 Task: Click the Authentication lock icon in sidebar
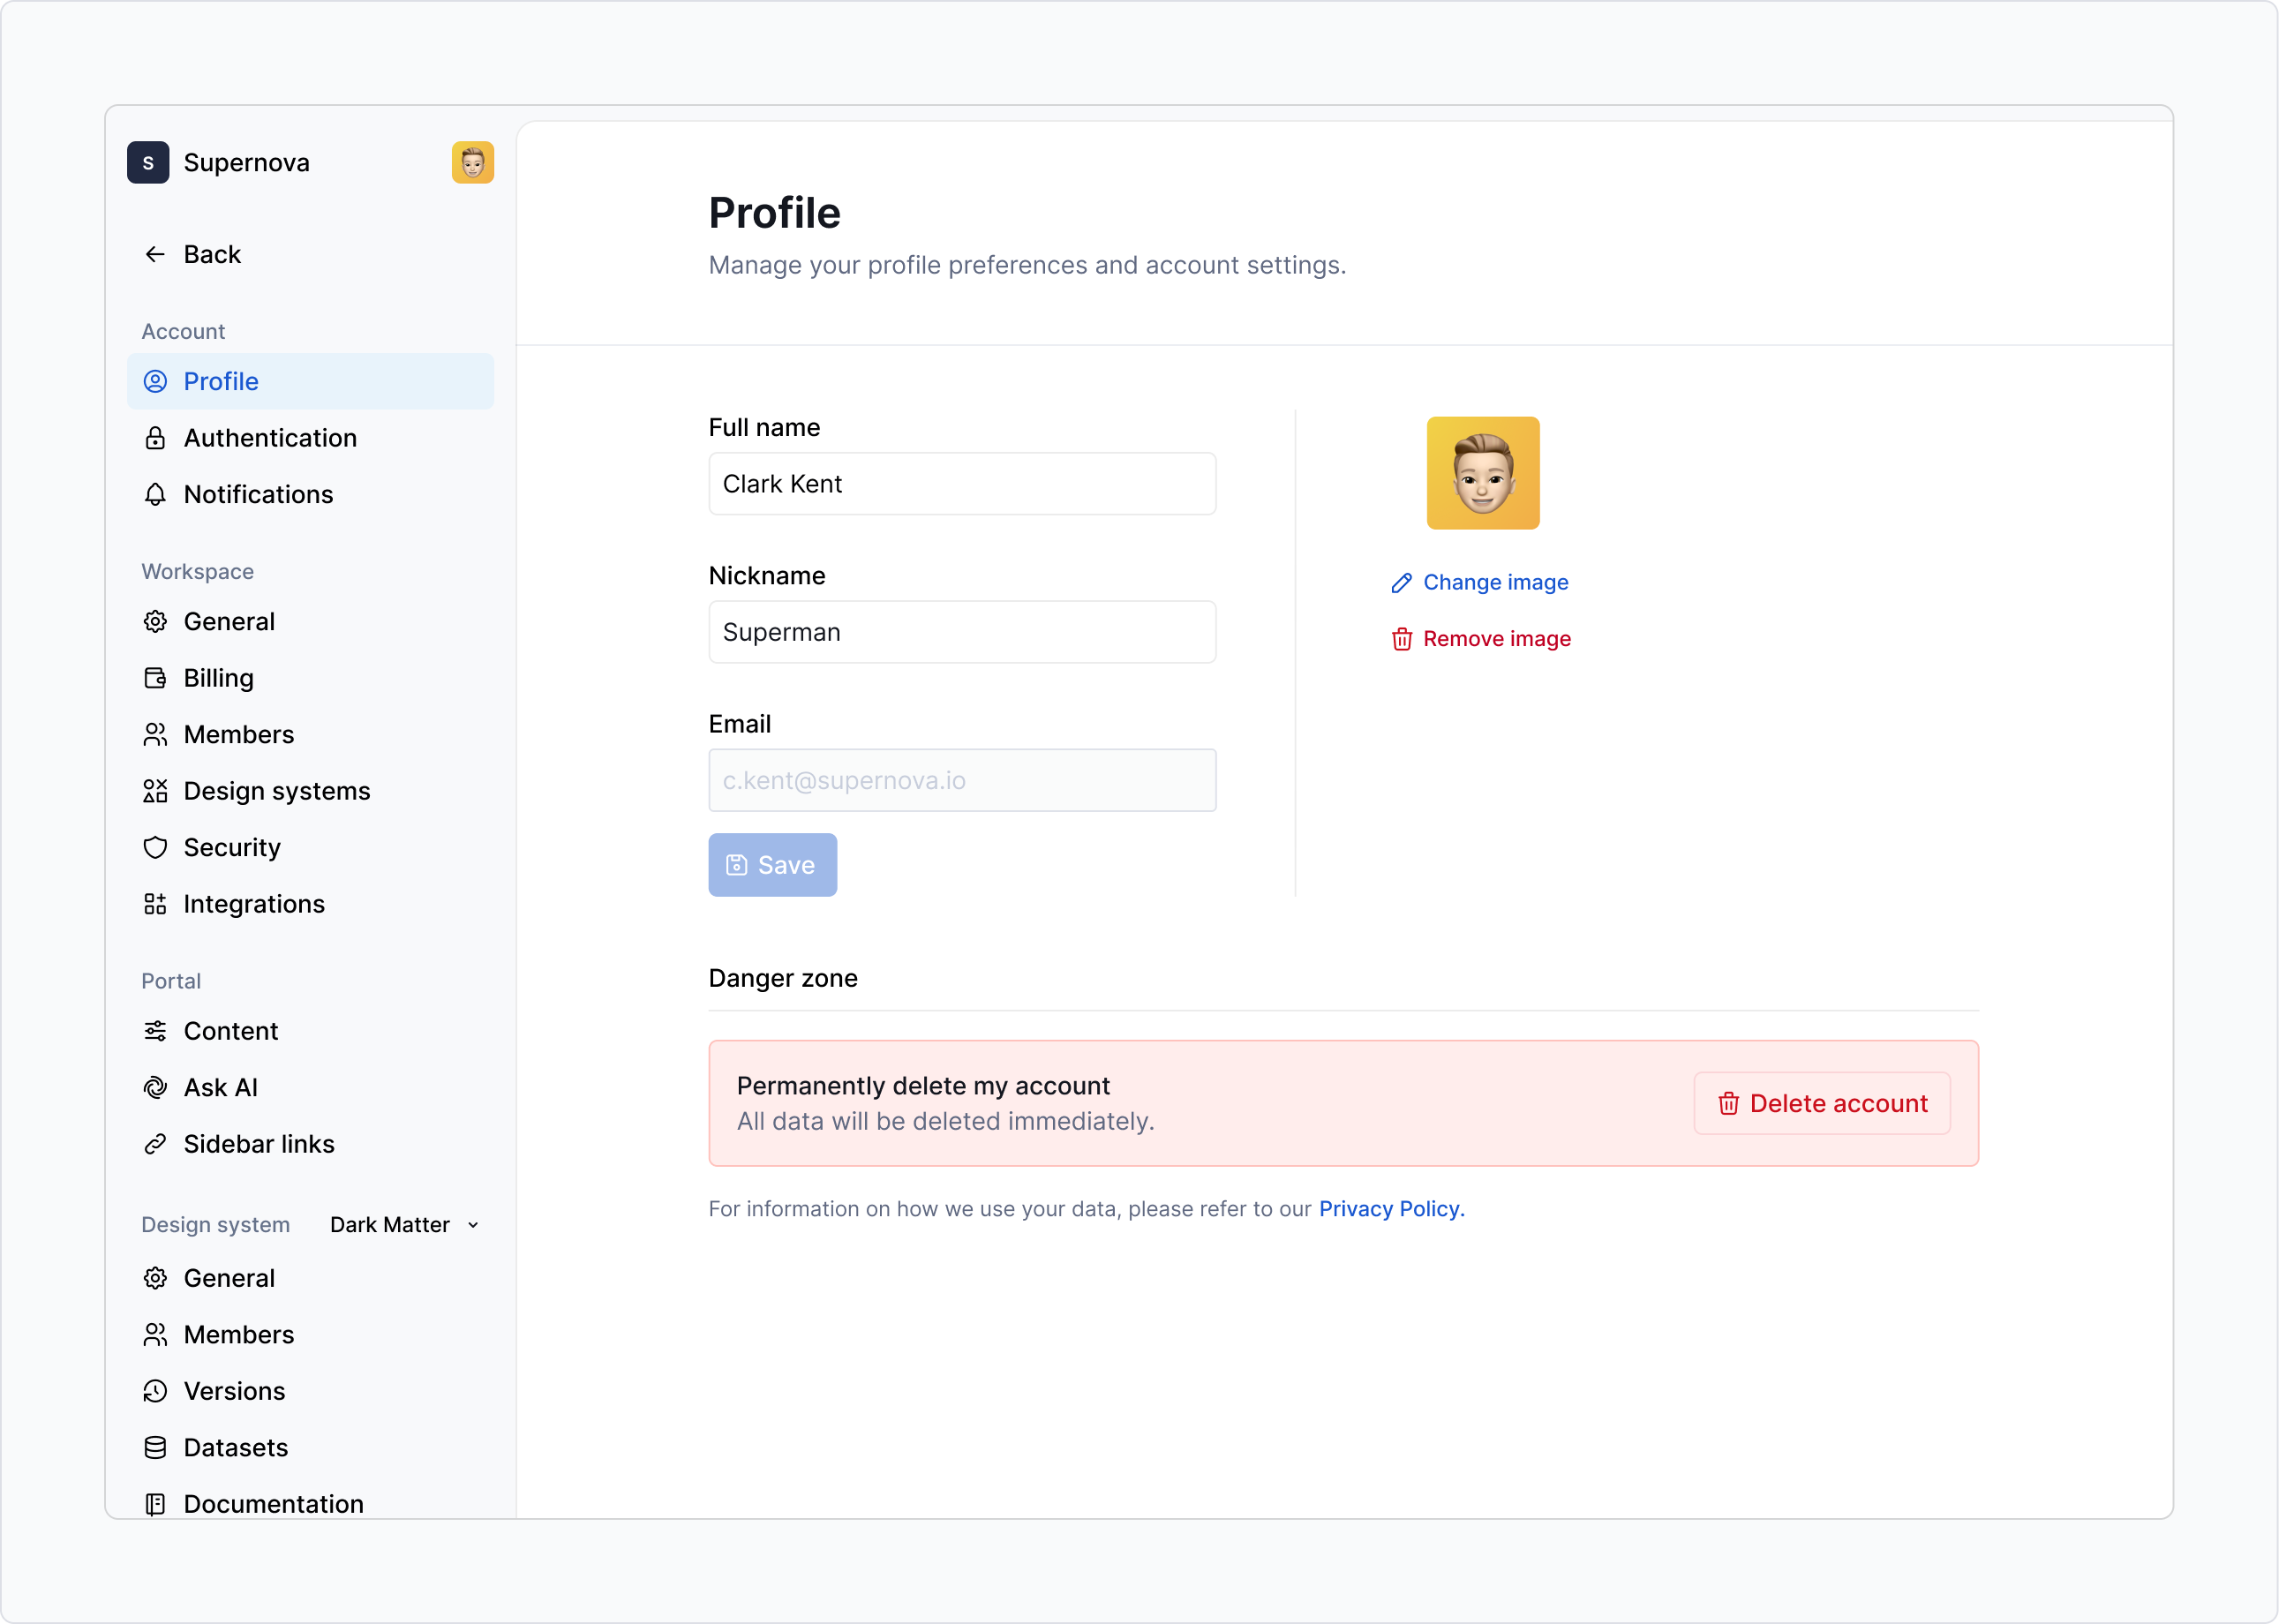pos(156,438)
